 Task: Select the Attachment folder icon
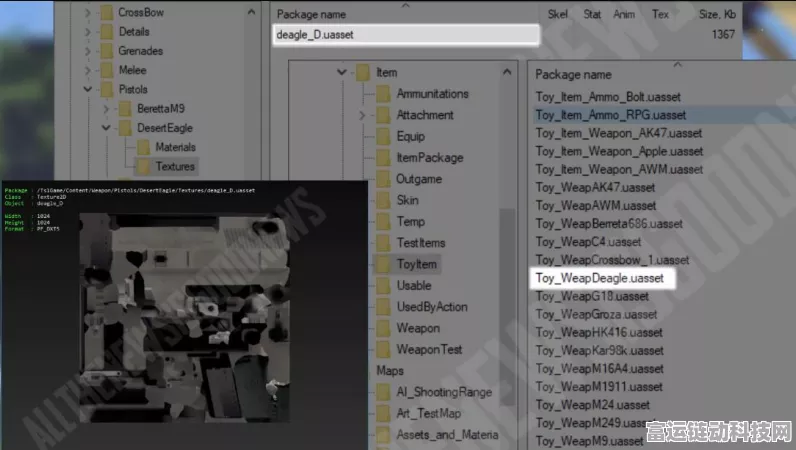383,115
